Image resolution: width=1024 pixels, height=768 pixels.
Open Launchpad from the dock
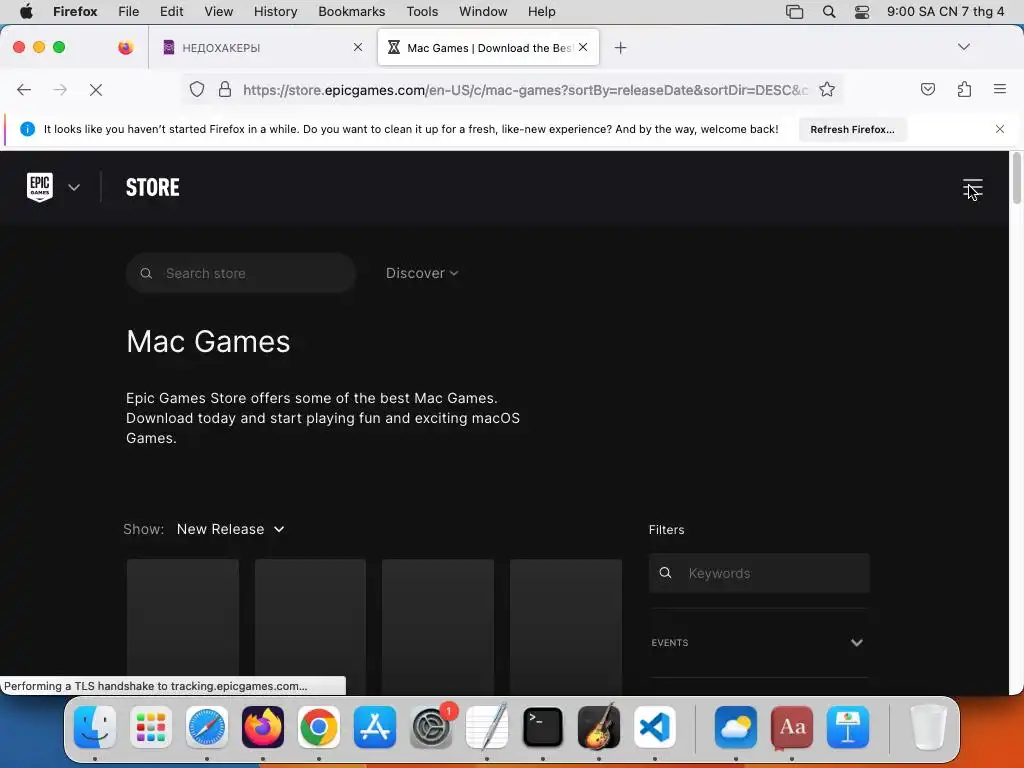coord(151,727)
